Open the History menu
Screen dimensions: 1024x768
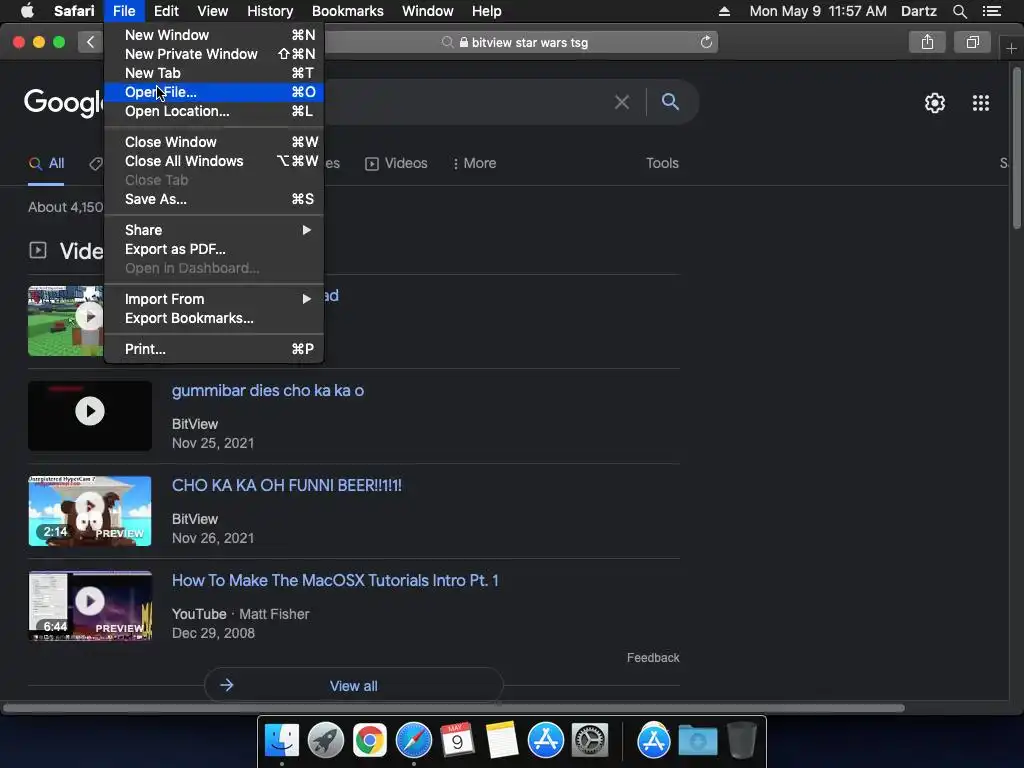pos(270,11)
